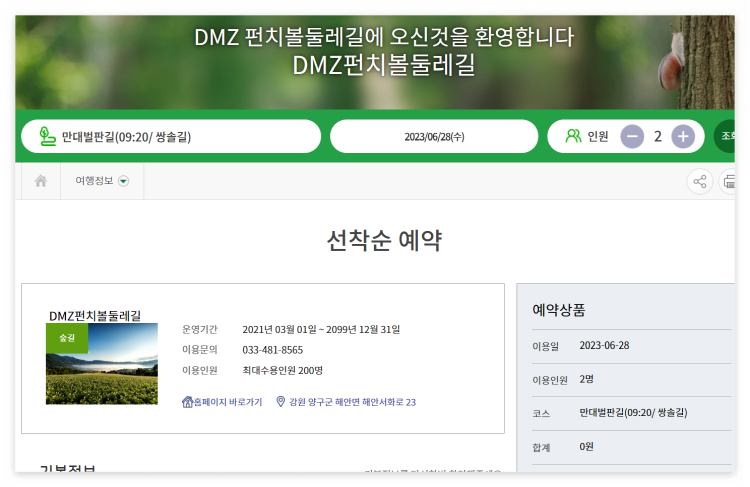Click the DMZ펀치볼둘레길 card title
This screenshot has height=487, width=750.
coord(95,316)
